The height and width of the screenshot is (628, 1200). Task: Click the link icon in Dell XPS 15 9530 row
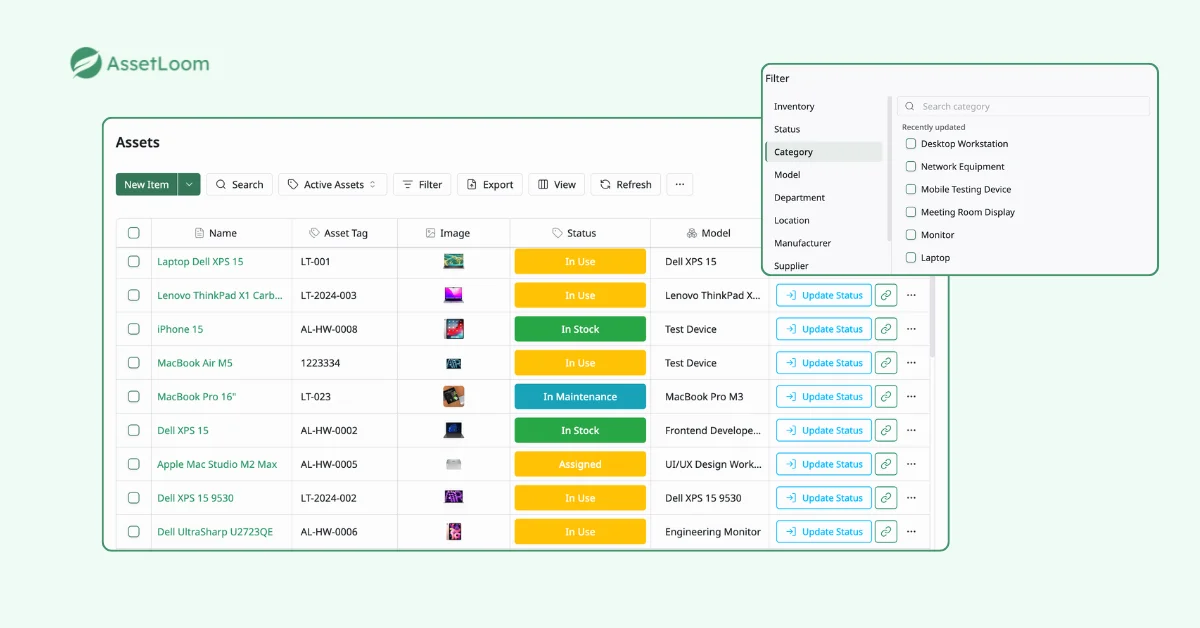pos(886,498)
